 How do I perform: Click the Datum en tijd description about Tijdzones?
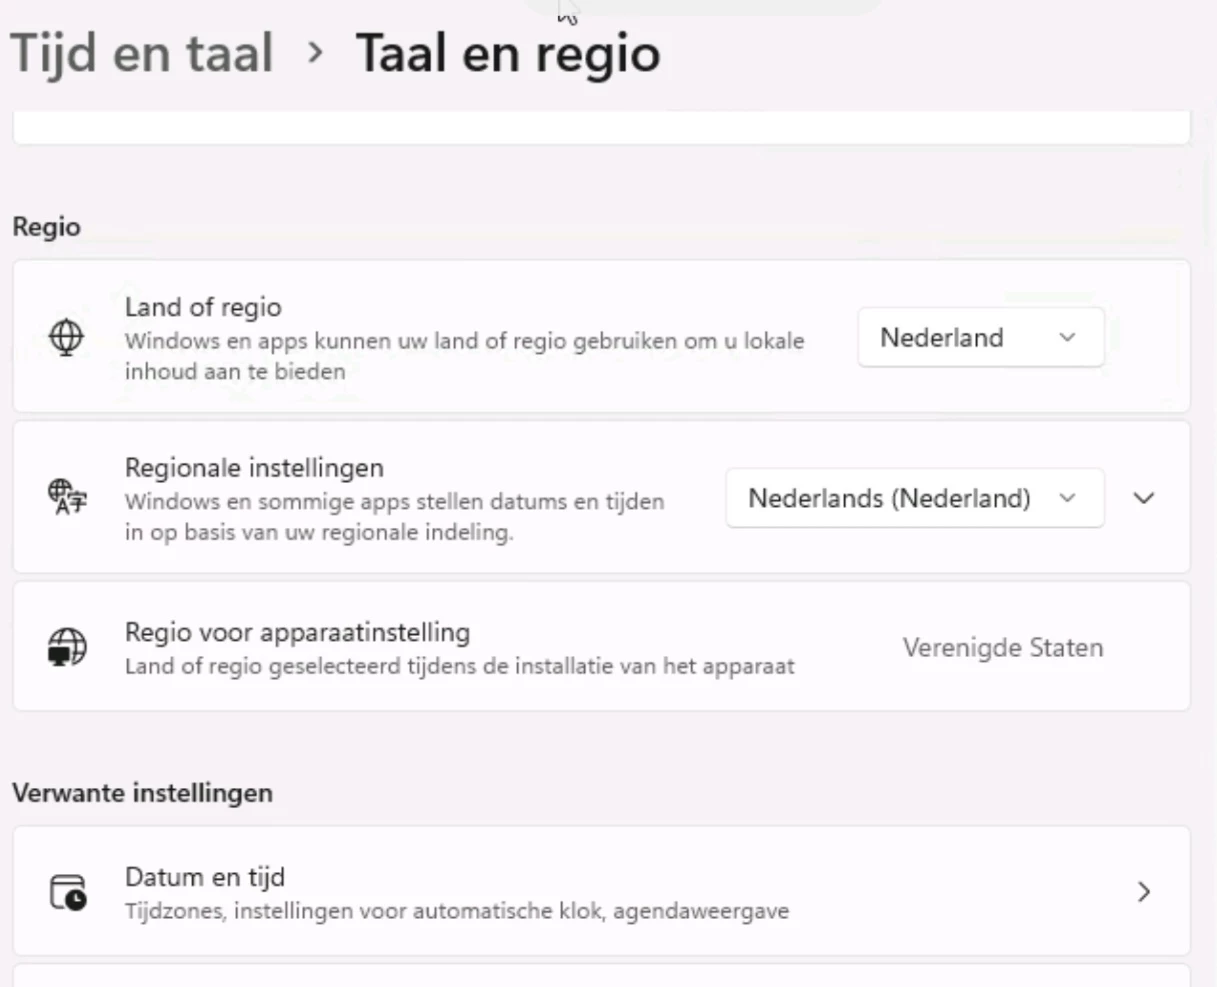coord(456,911)
